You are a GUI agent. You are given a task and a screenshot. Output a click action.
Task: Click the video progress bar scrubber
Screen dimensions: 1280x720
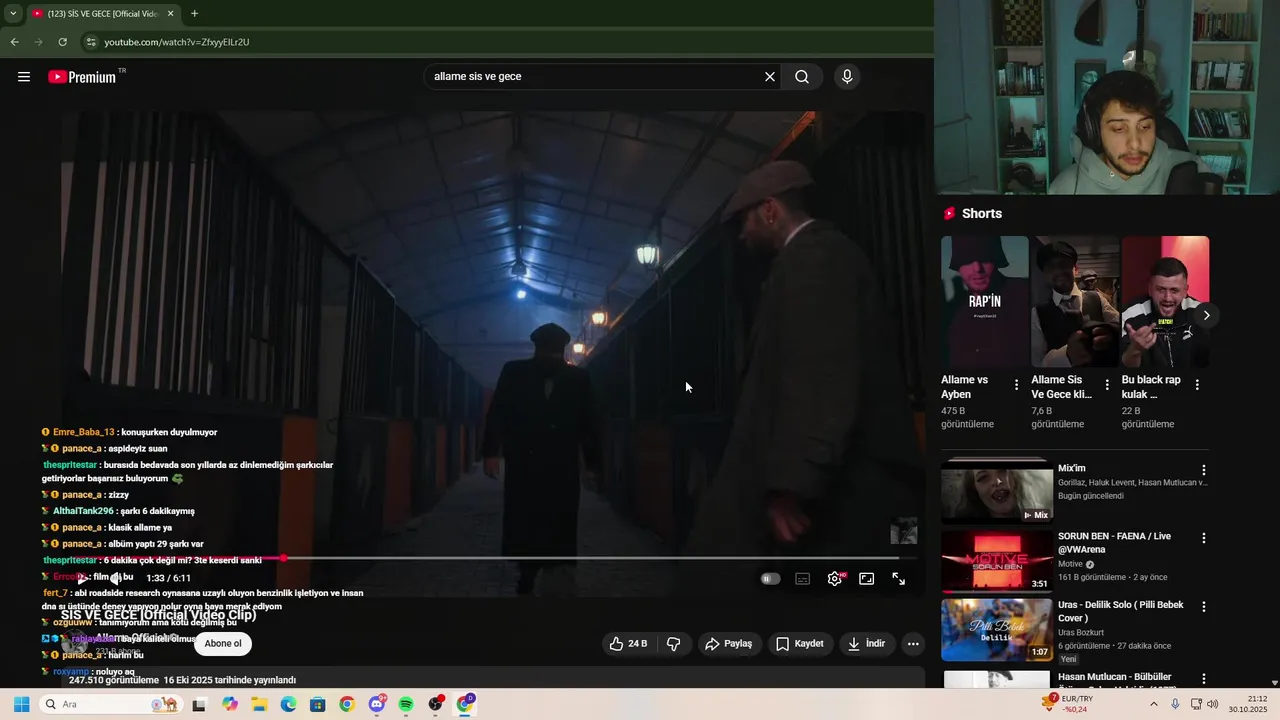(284, 558)
